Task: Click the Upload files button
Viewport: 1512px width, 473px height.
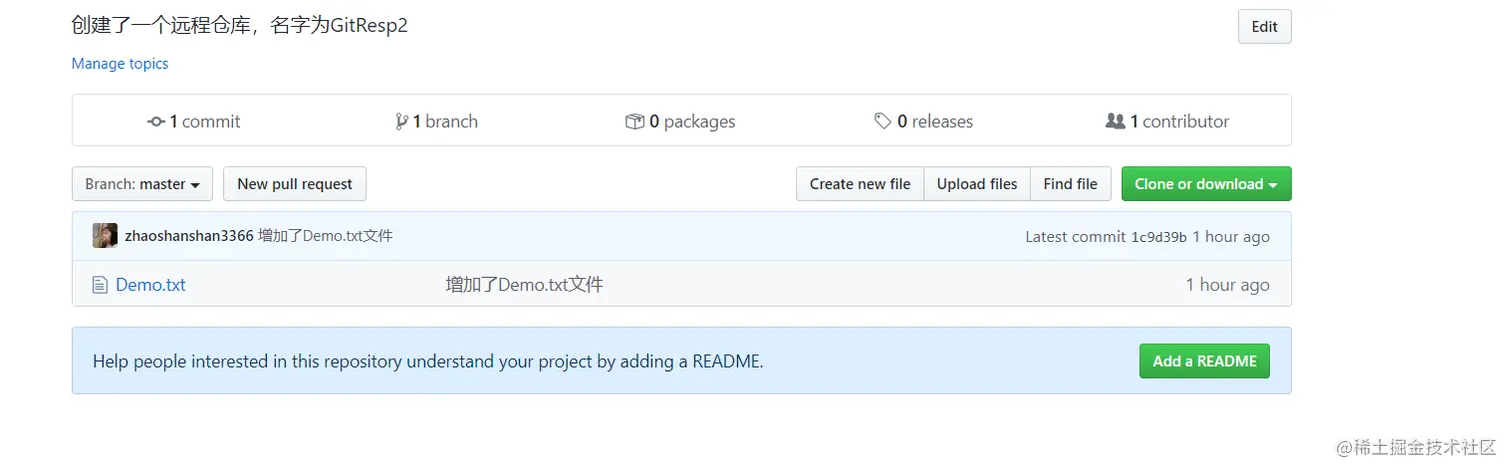Action: pyautogui.click(x=977, y=184)
